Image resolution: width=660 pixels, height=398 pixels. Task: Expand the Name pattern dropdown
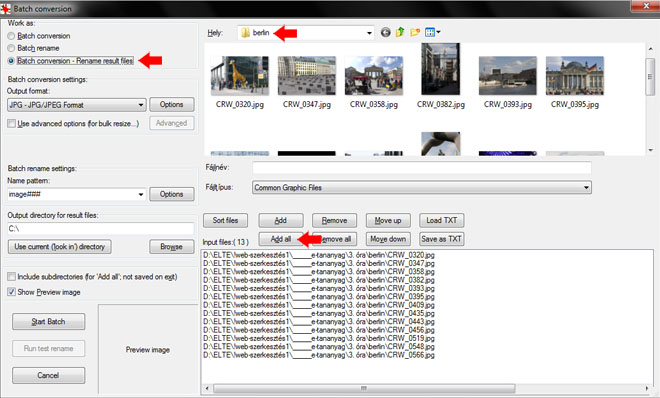click(x=76, y=194)
